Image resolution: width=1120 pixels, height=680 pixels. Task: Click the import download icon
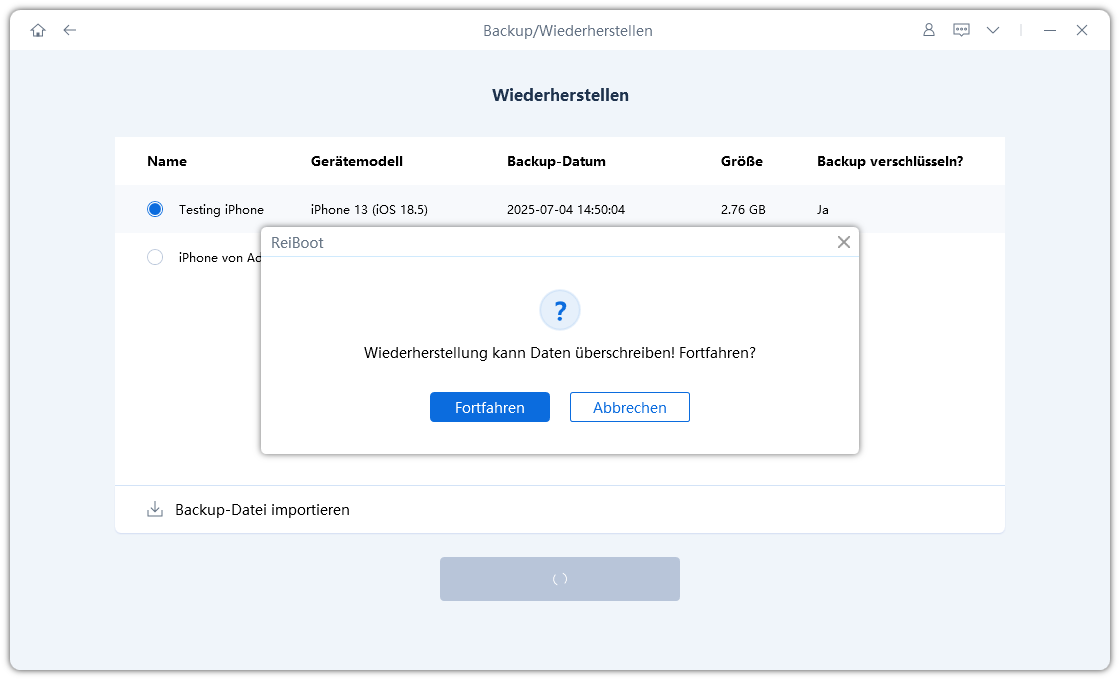point(153,509)
